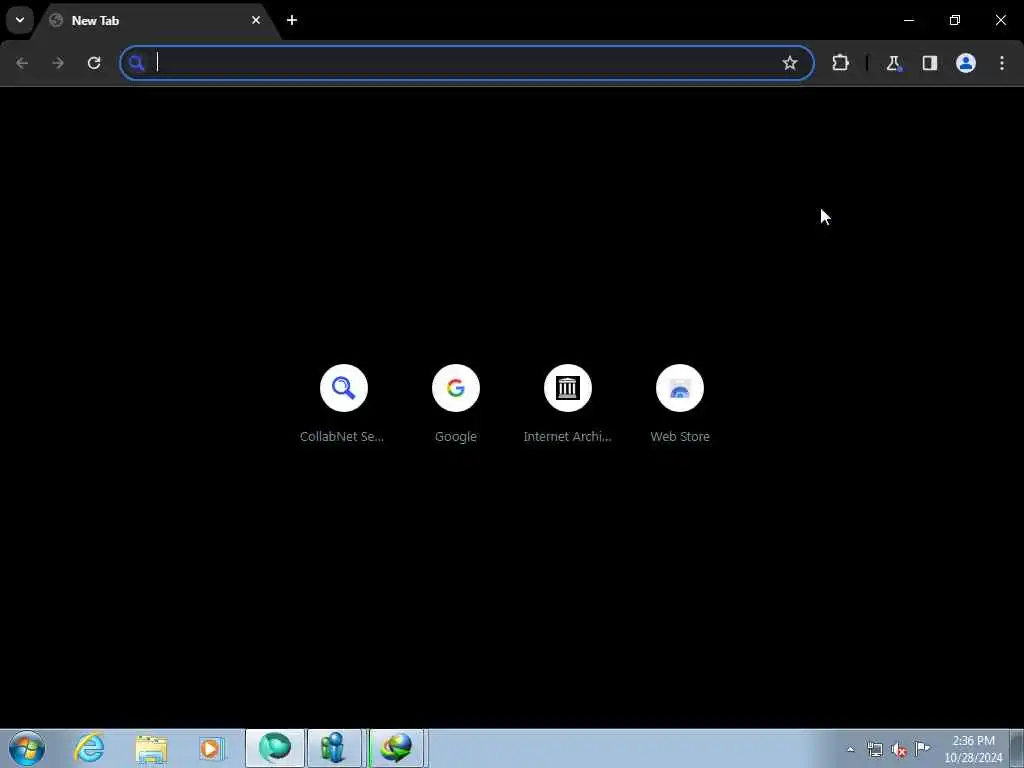This screenshot has height=768, width=1024.
Task: Open Windows Media Player from taskbar
Action: (211, 748)
